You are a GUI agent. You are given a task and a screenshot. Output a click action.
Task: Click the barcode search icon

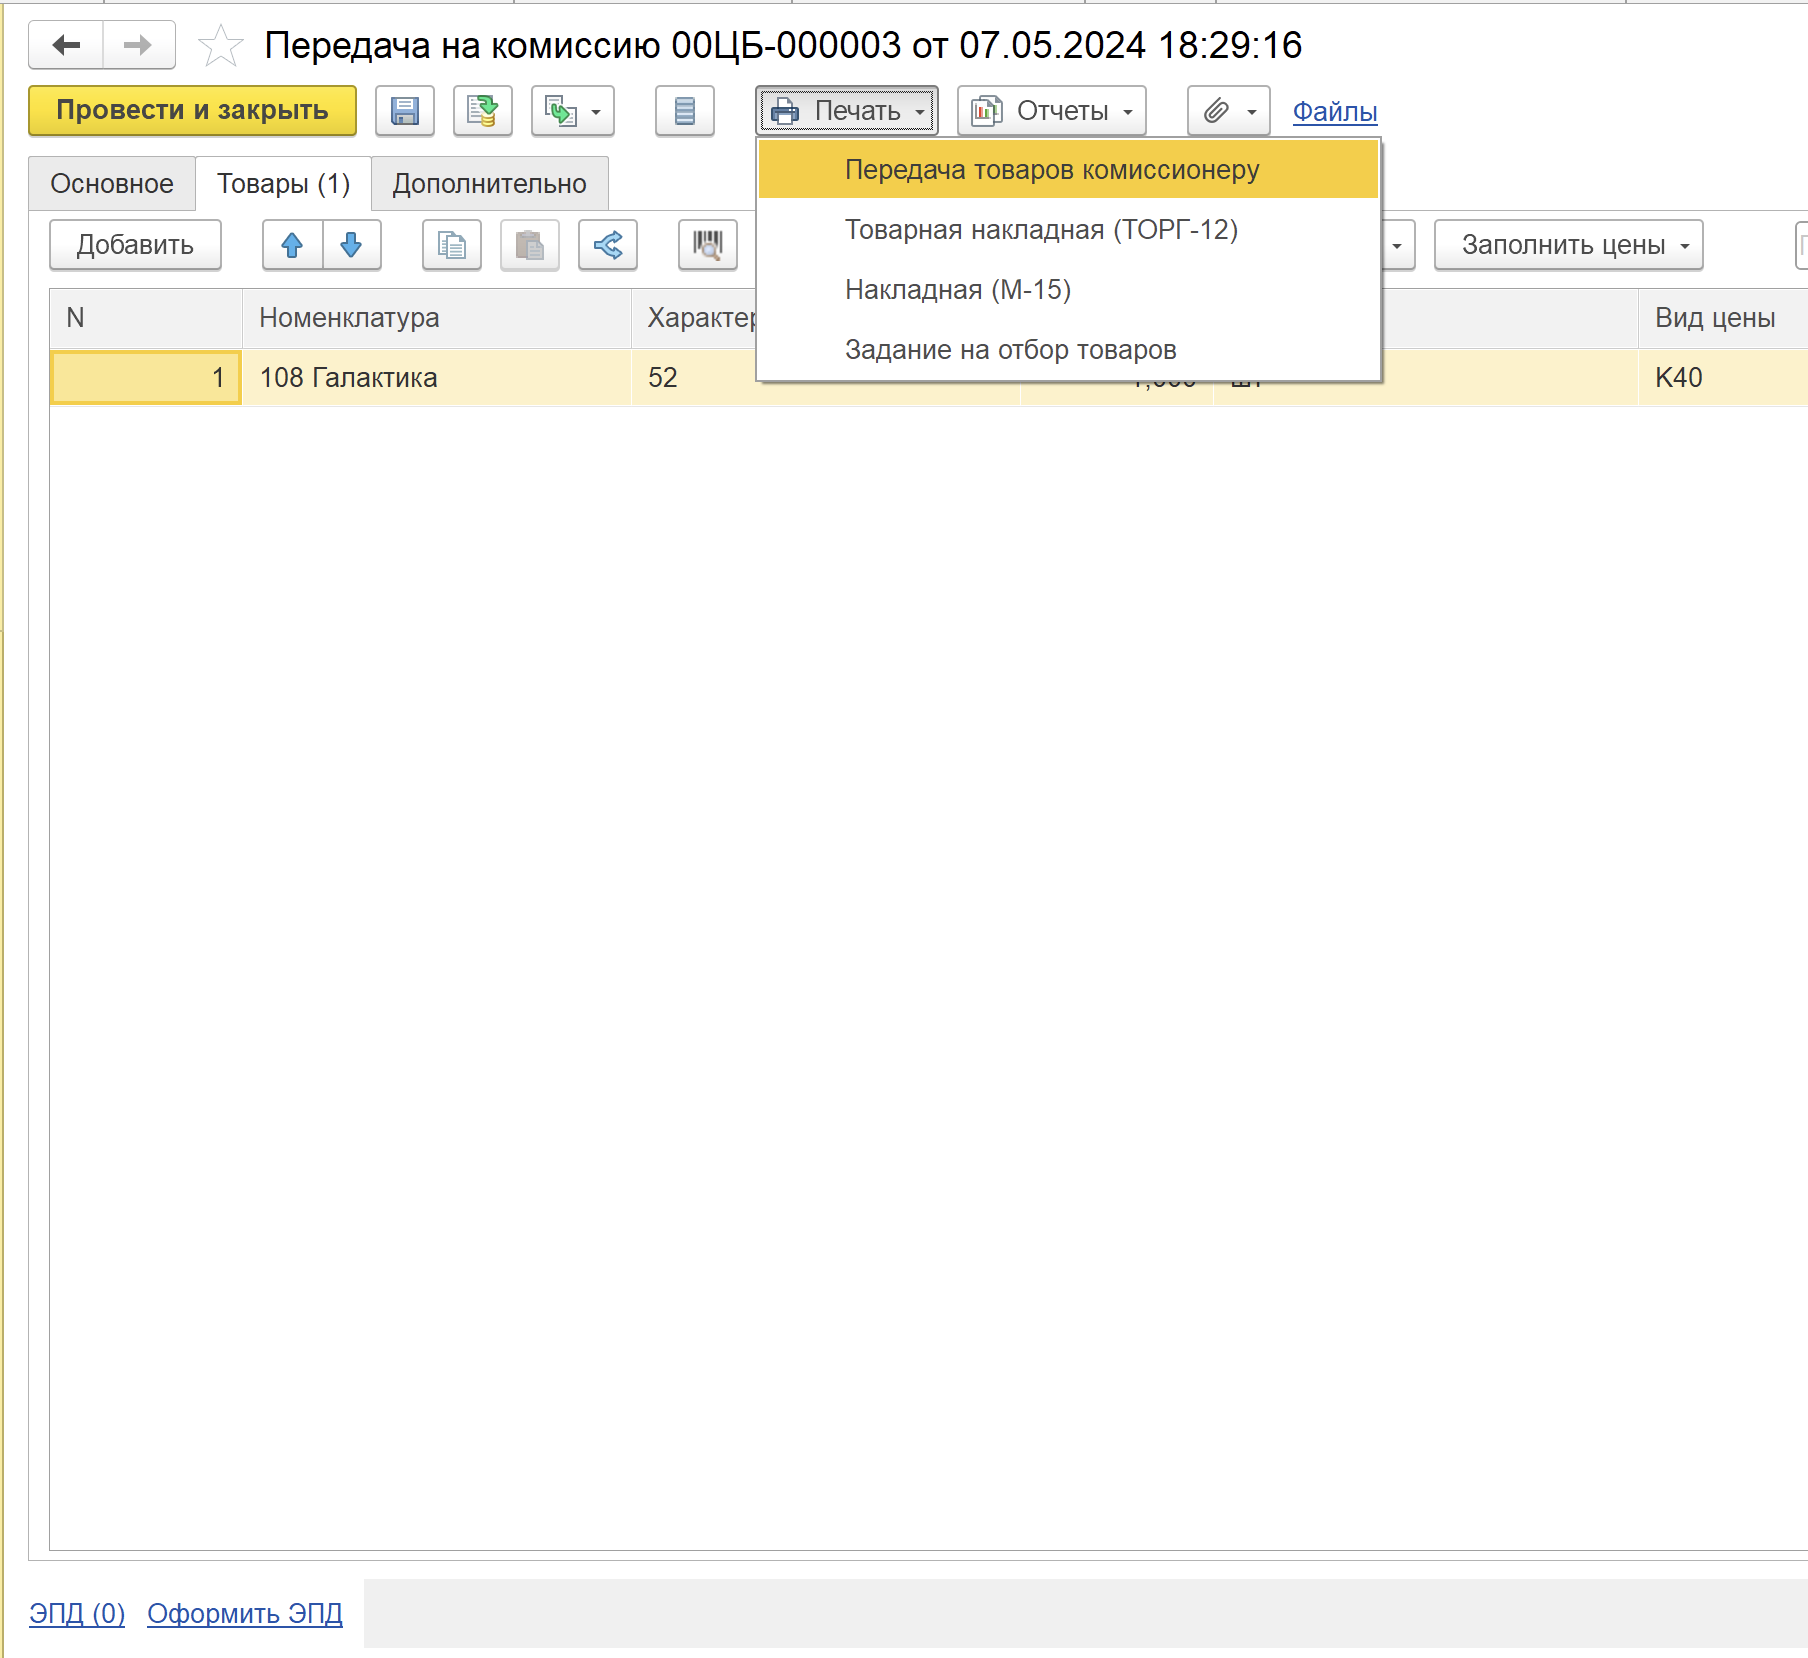[x=707, y=245]
